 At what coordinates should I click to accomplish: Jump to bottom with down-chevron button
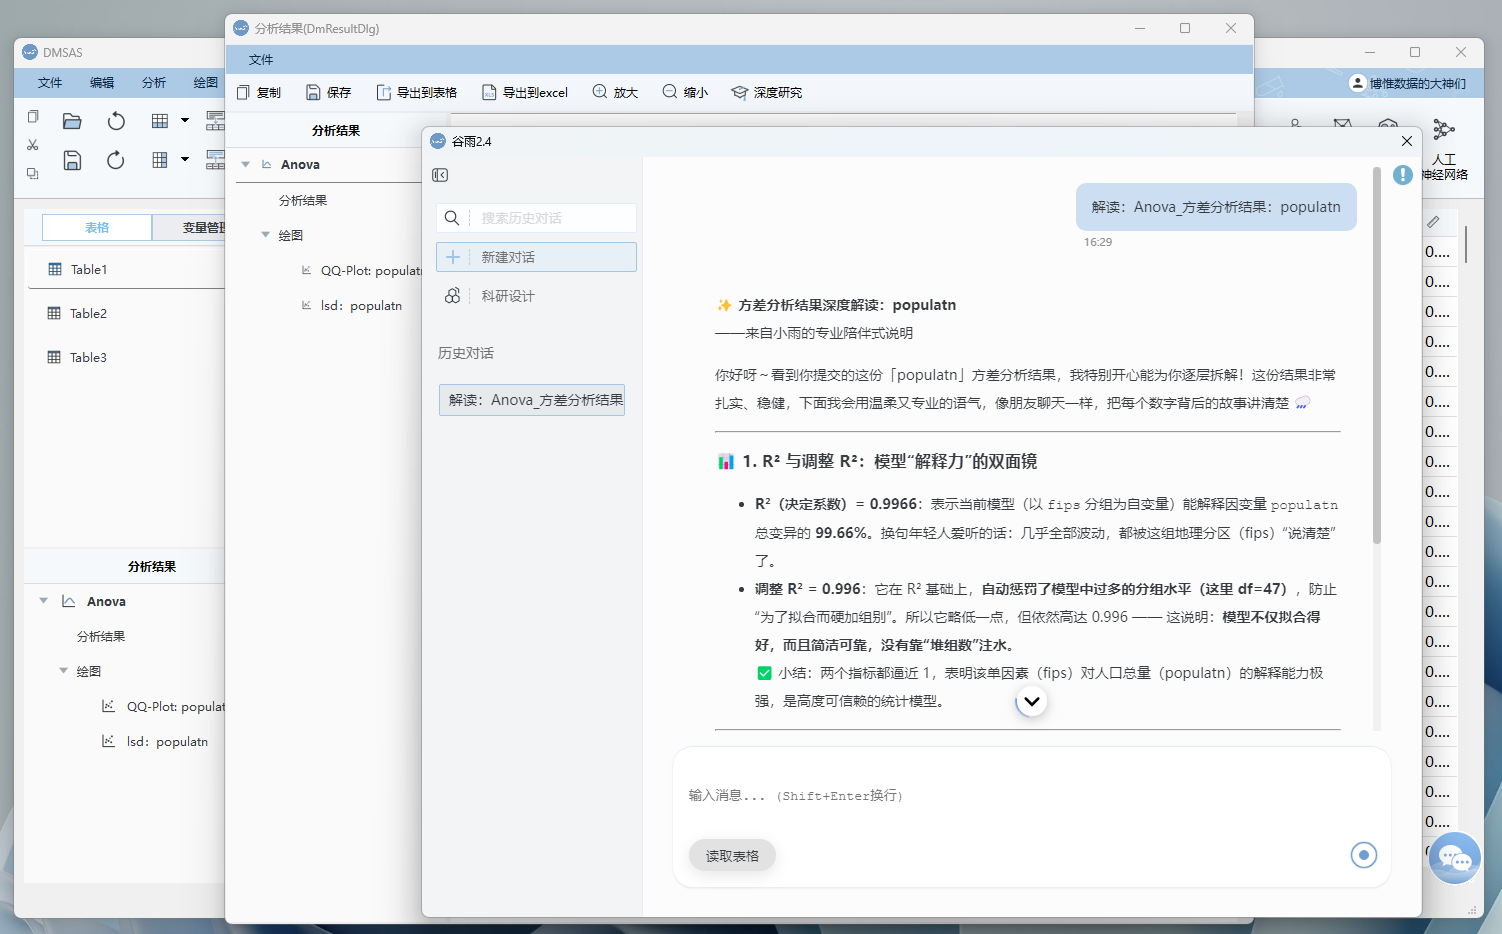click(1032, 701)
